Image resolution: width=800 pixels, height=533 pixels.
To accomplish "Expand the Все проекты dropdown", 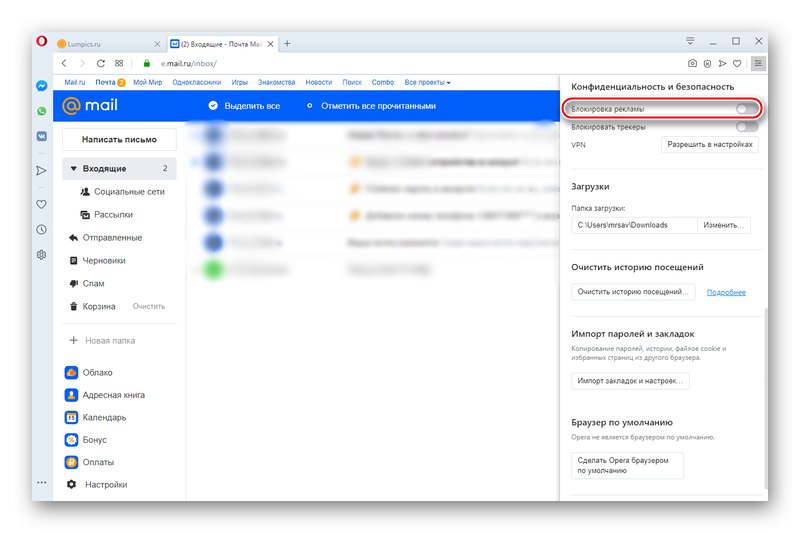I will click(428, 82).
